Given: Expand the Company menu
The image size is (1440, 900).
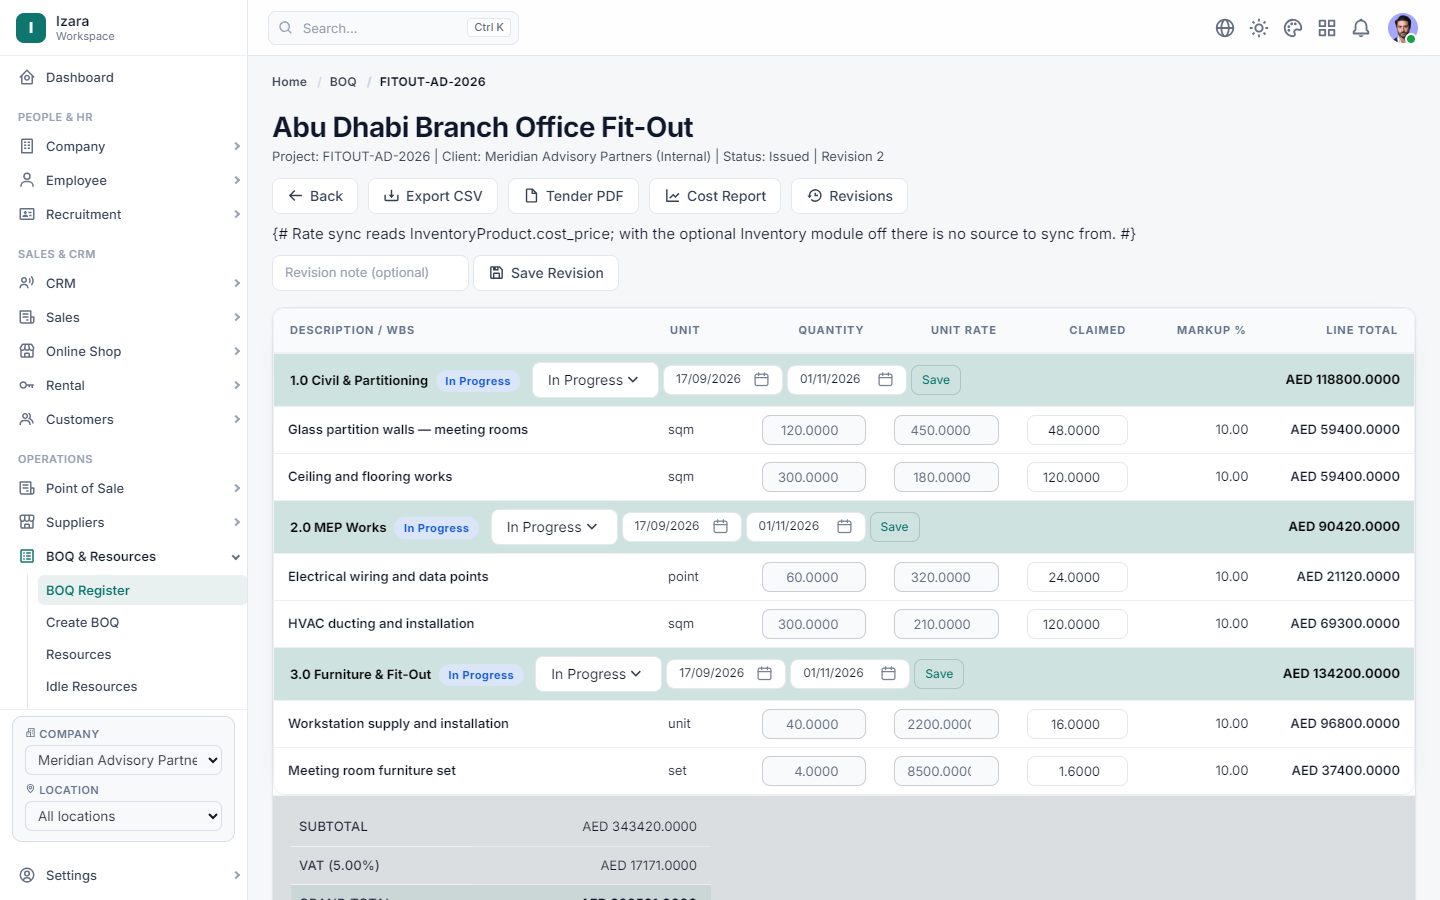Looking at the screenshot, I should (124, 146).
